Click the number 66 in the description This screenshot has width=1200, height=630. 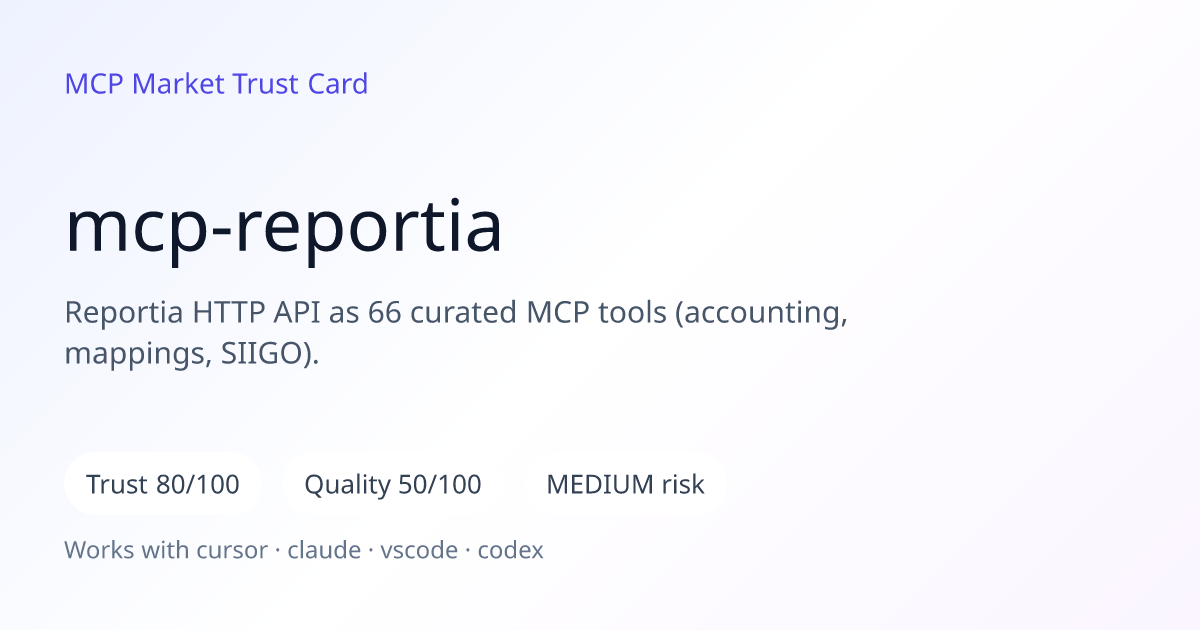[x=385, y=313]
